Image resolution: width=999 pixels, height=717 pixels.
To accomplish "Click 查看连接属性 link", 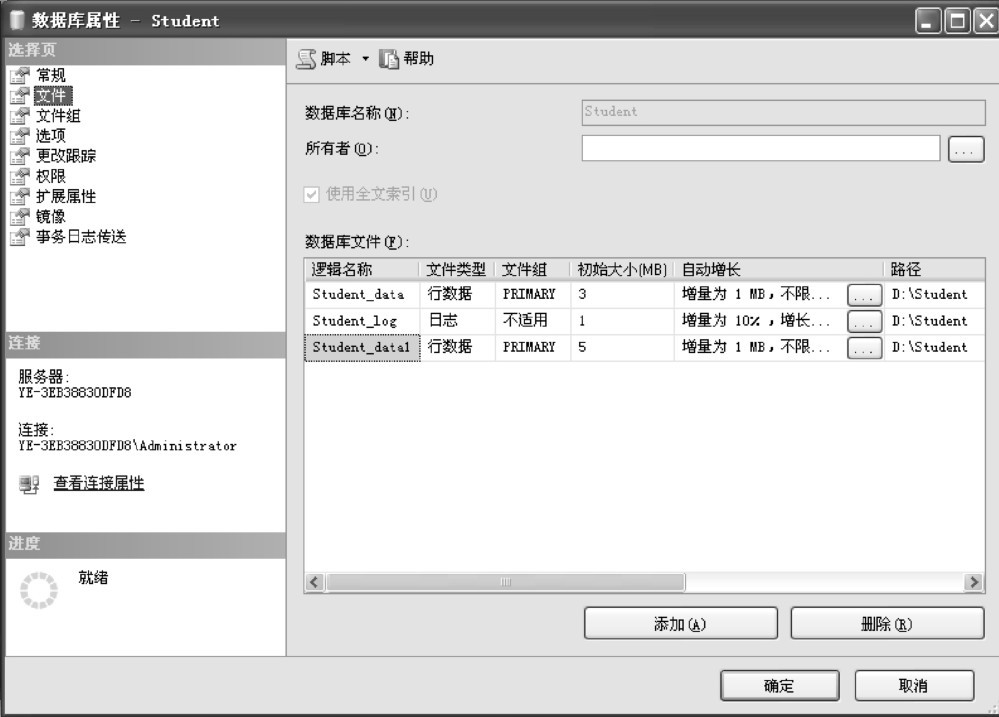I will (99, 483).
